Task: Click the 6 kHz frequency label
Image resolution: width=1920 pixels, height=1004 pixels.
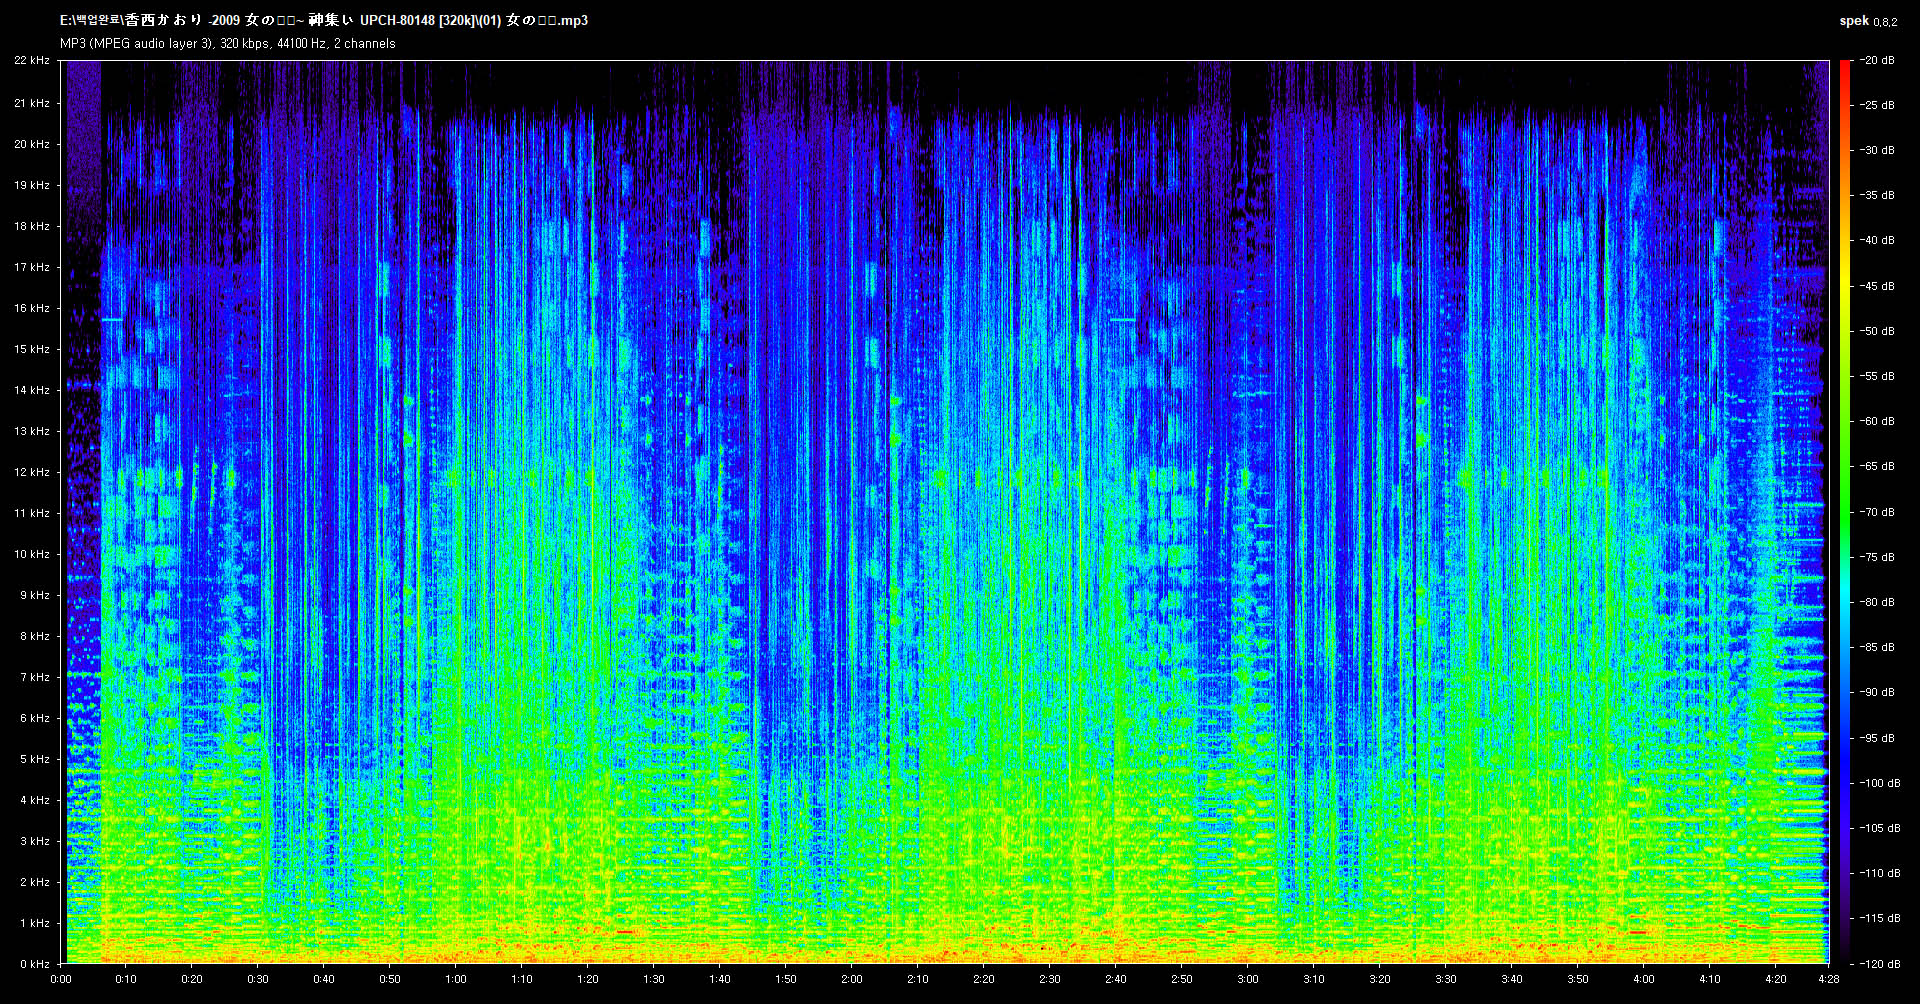Action: click(35, 718)
